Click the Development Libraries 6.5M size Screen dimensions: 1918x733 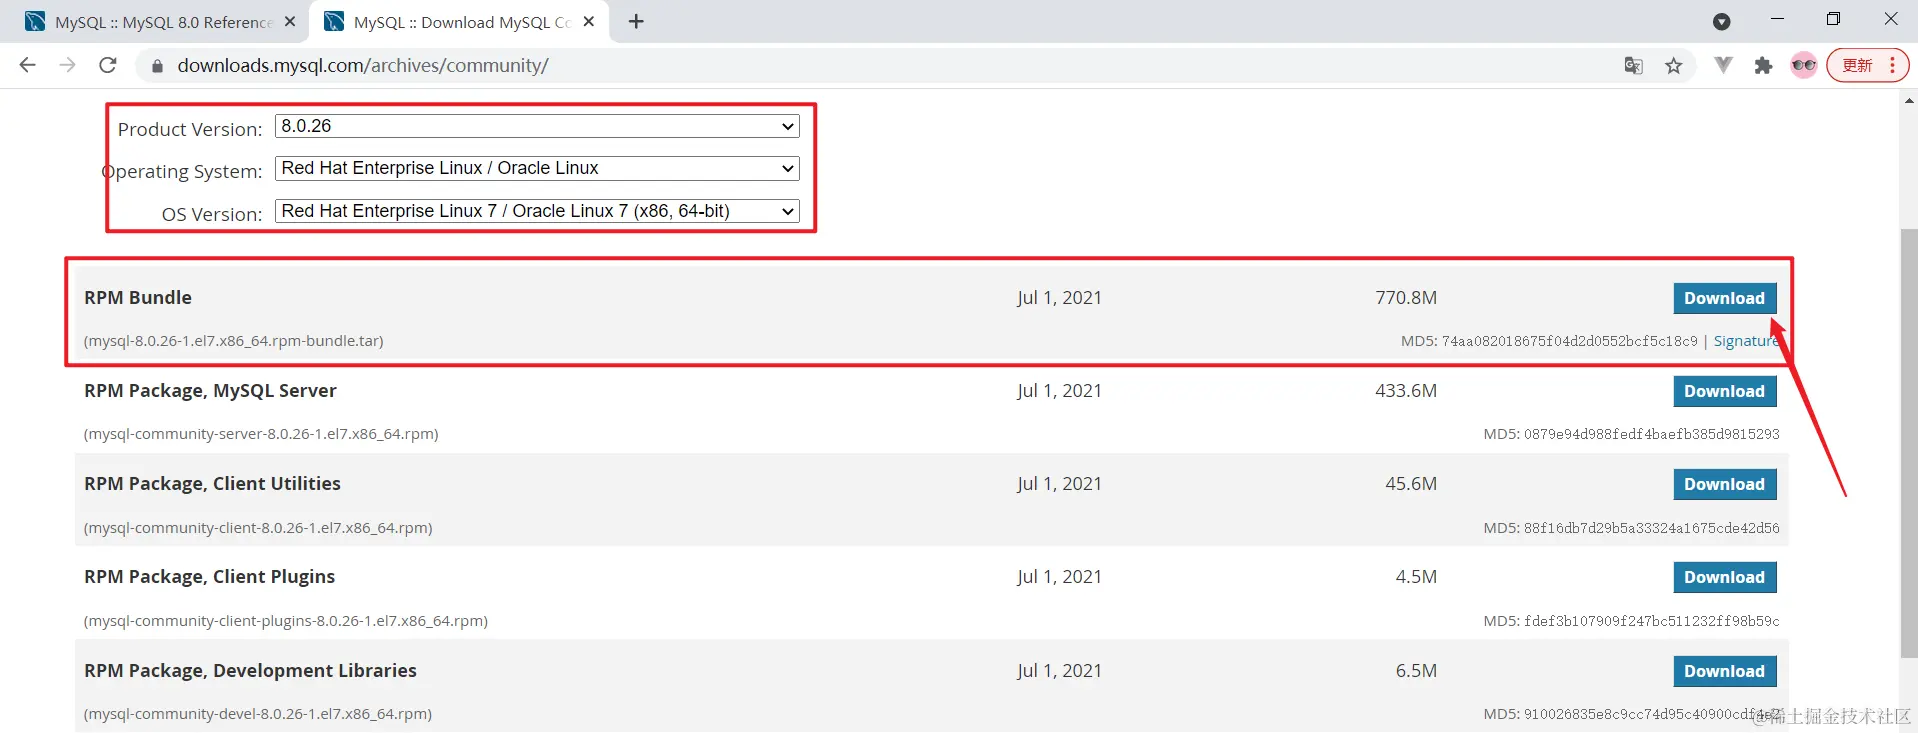(x=1416, y=670)
